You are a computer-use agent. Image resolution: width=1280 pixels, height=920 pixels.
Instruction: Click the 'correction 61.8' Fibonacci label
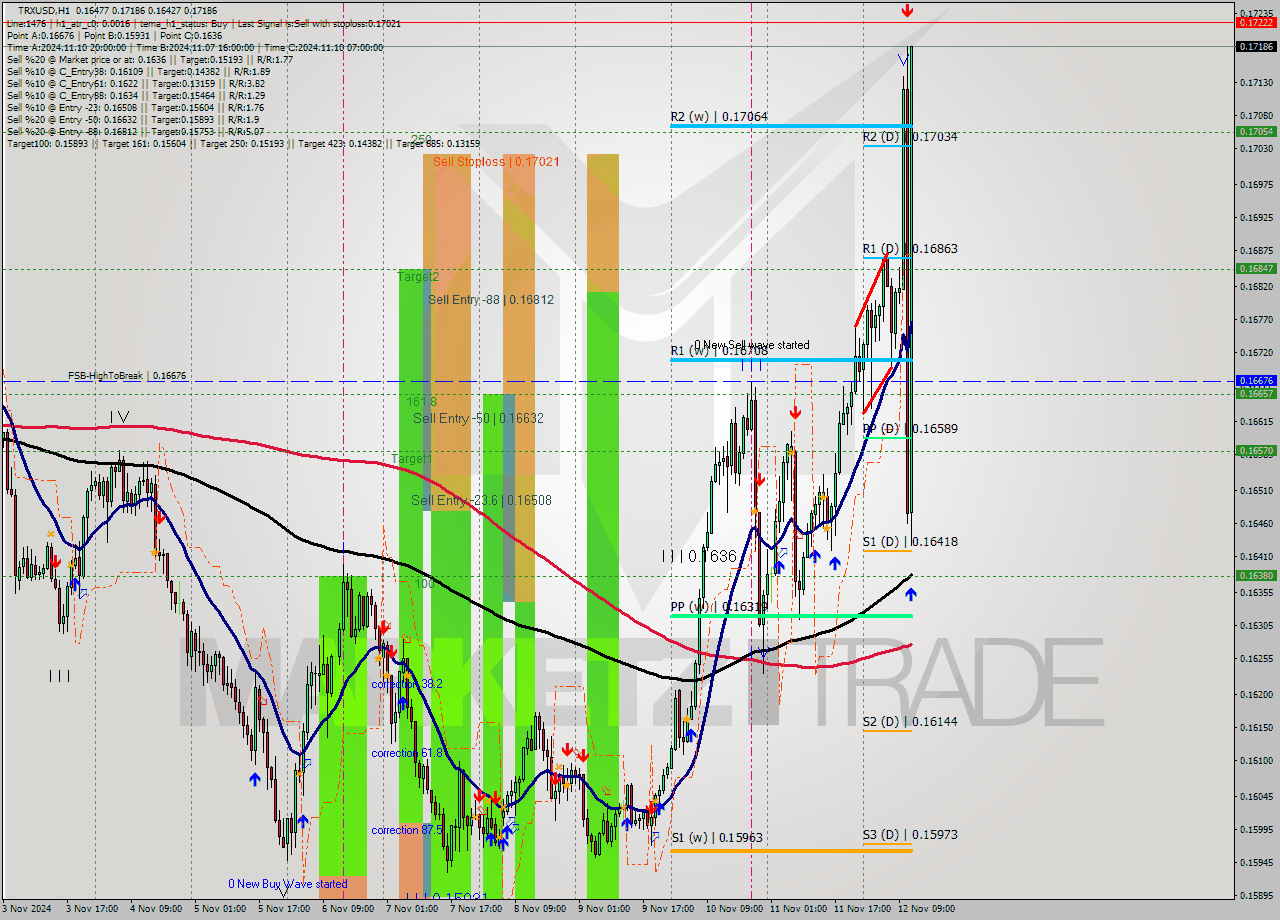[x=406, y=753]
